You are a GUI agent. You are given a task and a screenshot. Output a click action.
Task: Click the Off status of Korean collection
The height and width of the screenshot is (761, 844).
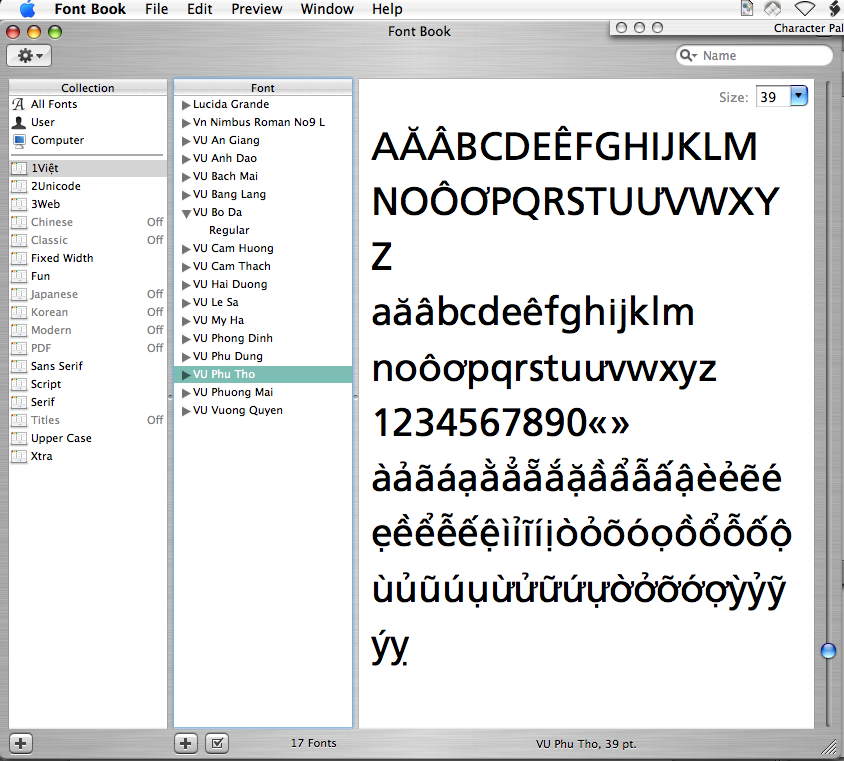155,312
